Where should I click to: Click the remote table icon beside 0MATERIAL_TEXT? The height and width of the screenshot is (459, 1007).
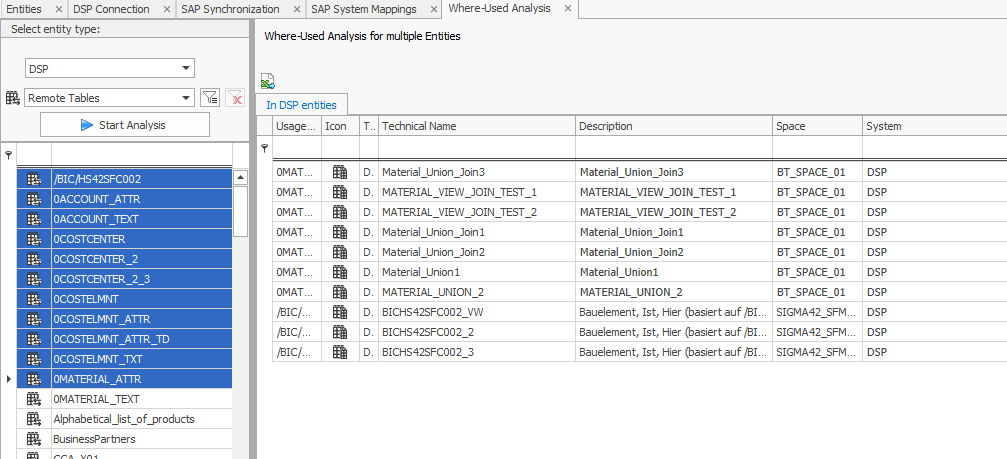(x=34, y=399)
